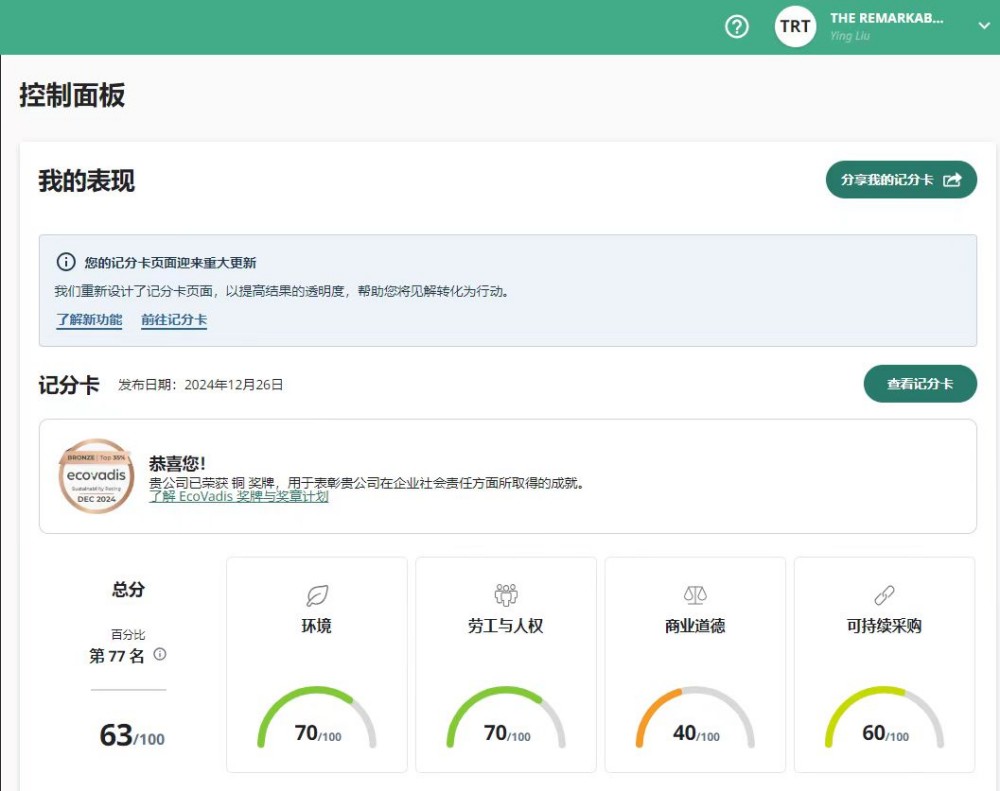The width and height of the screenshot is (1000, 791).
Task: Click the 分享我的记分卡 button
Action: [898, 180]
